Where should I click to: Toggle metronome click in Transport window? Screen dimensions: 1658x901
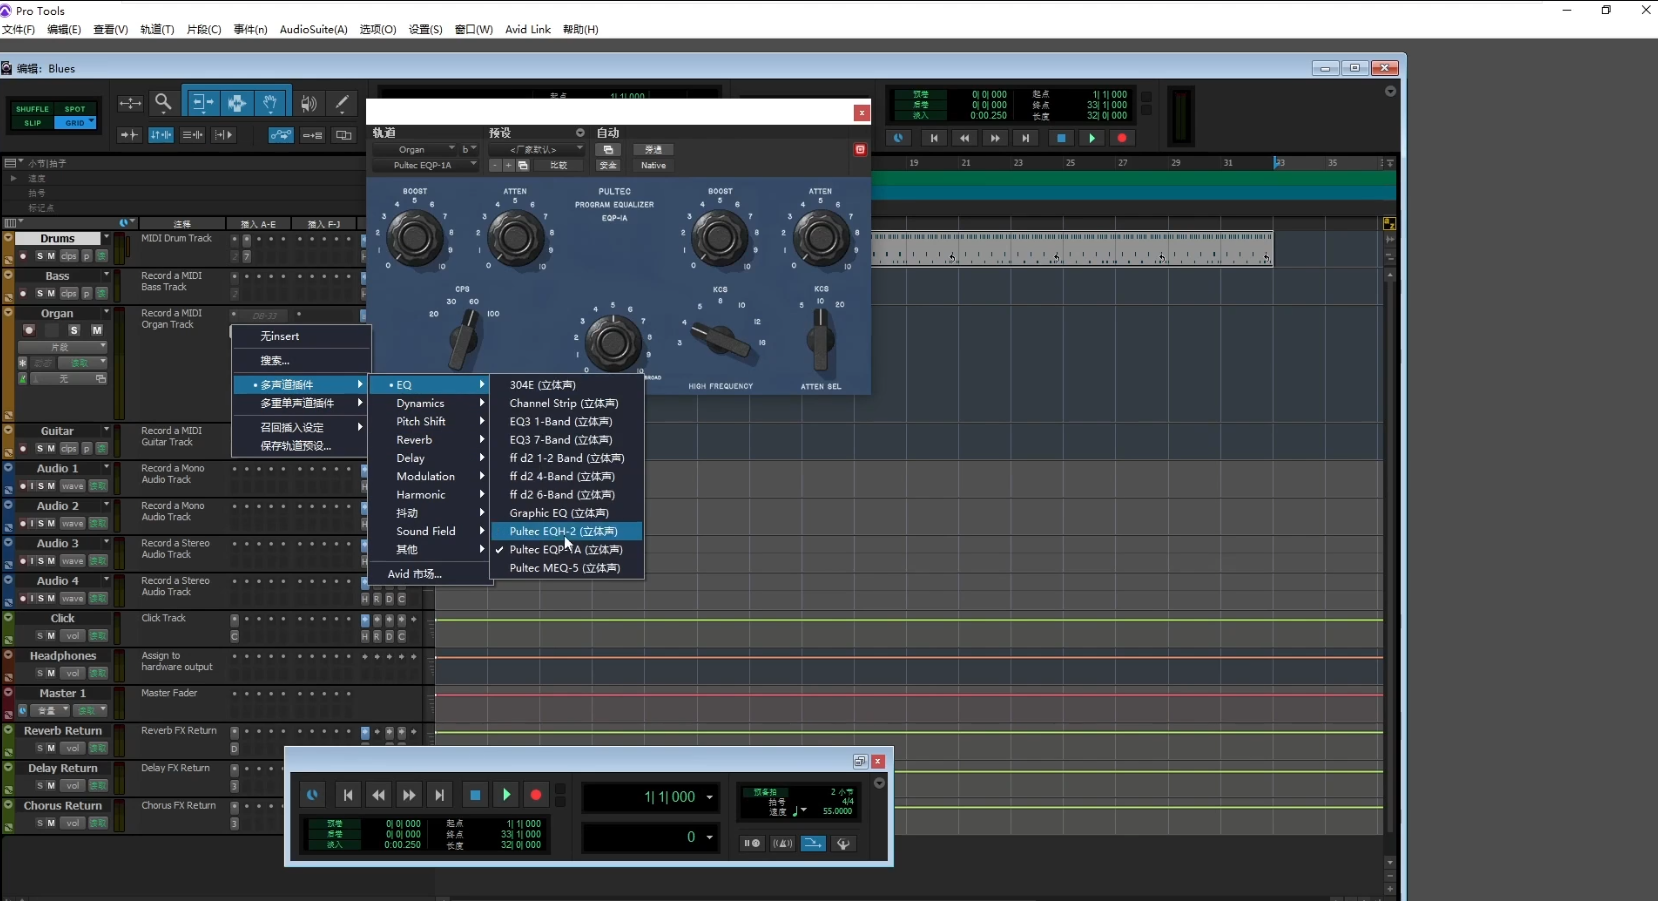click(x=782, y=843)
